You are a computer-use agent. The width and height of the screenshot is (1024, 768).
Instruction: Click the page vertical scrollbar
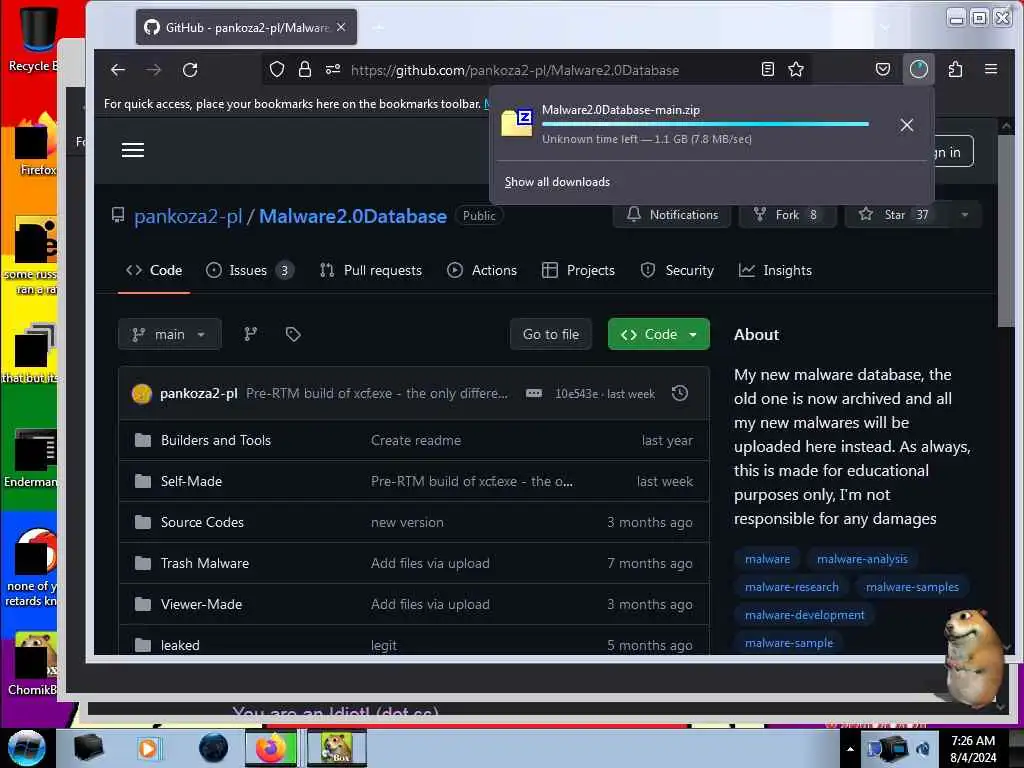coord(1006,229)
